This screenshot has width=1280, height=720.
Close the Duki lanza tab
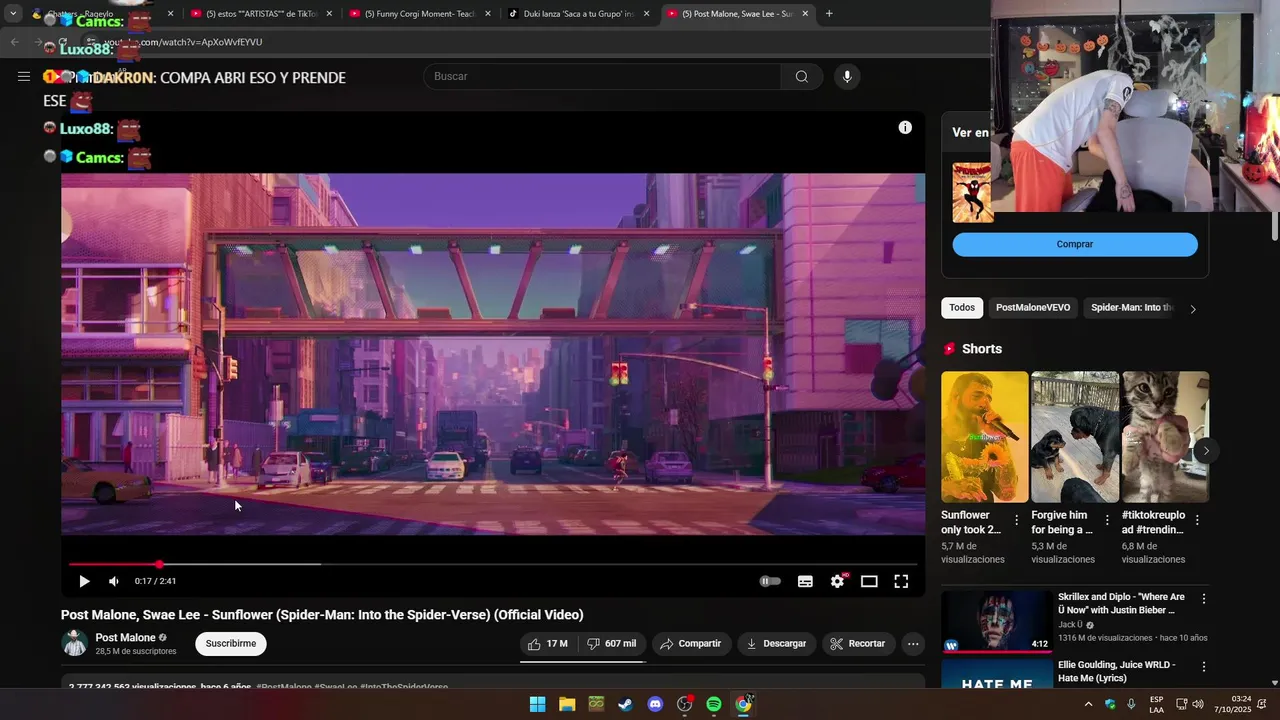pos(647,14)
